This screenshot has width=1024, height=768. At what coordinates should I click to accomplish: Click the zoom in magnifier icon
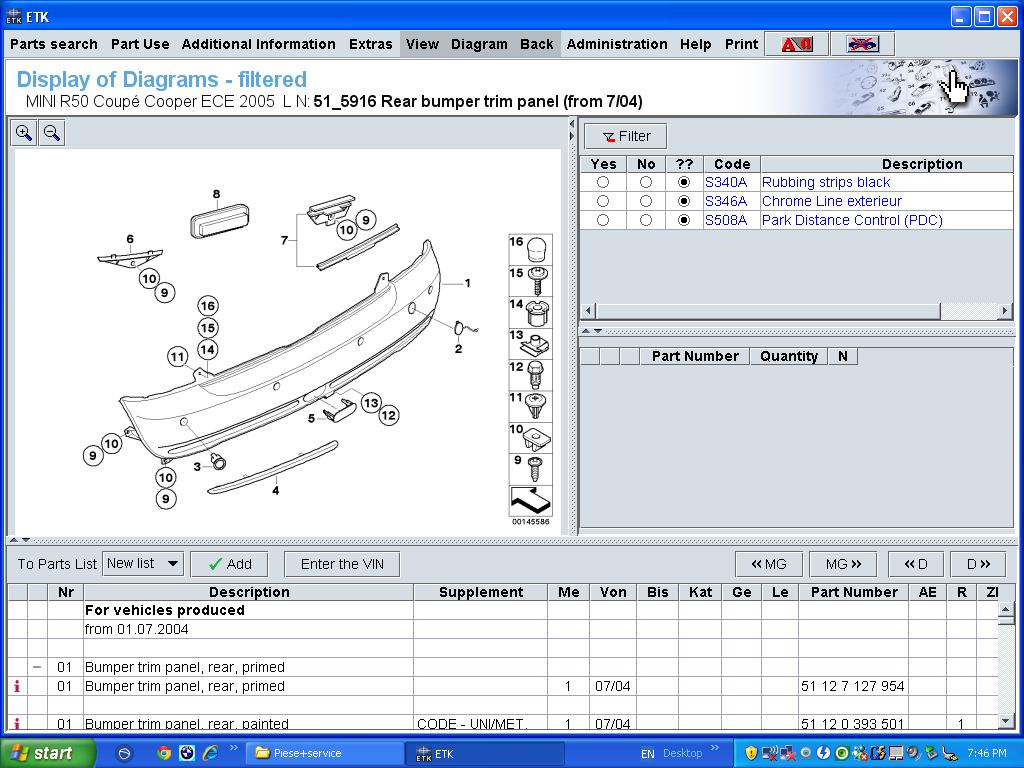24,133
